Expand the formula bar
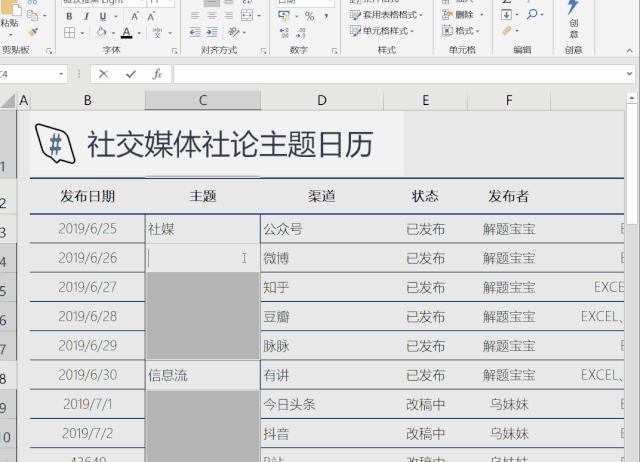Image resolution: width=640 pixels, height=462 pixels. coord(629,74)
